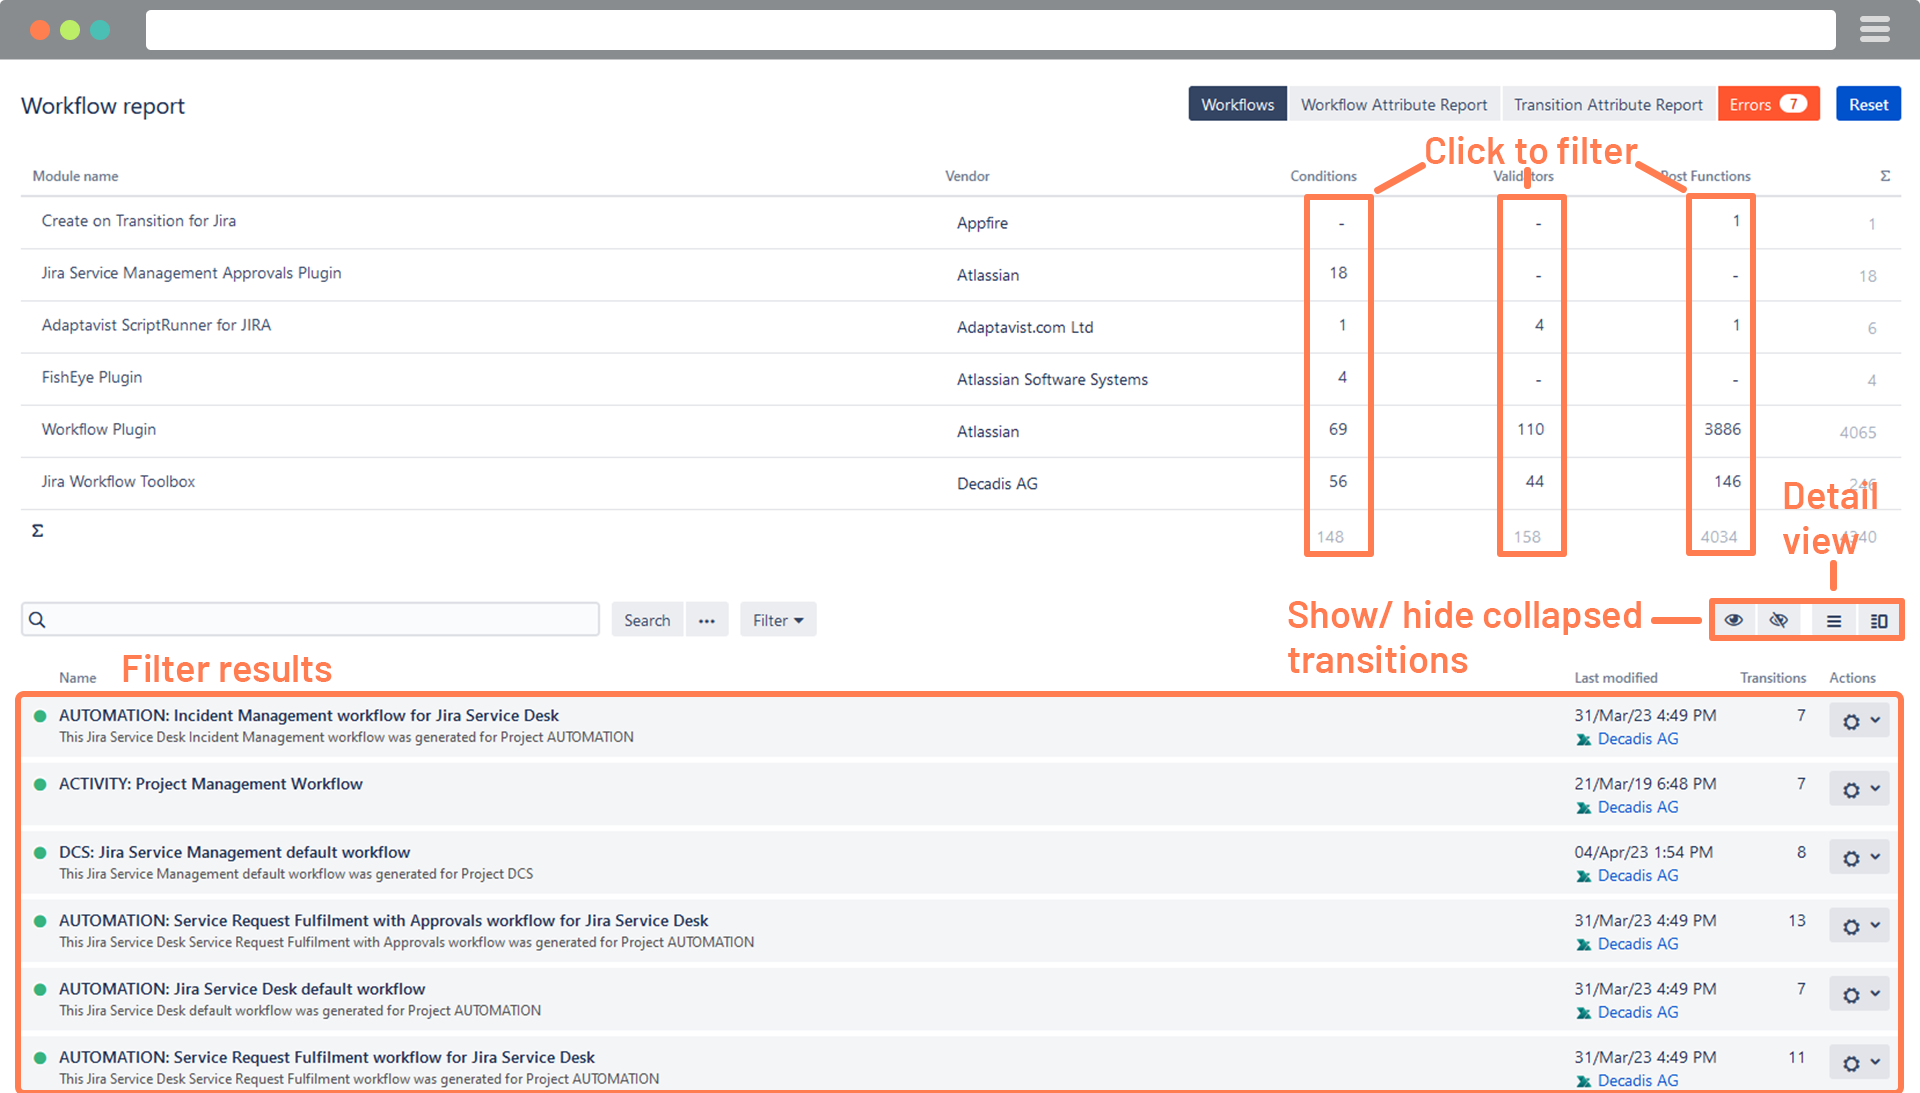
Task: Toggle the green status dot on Incident Management workflow
Action: tap(40, 716)
